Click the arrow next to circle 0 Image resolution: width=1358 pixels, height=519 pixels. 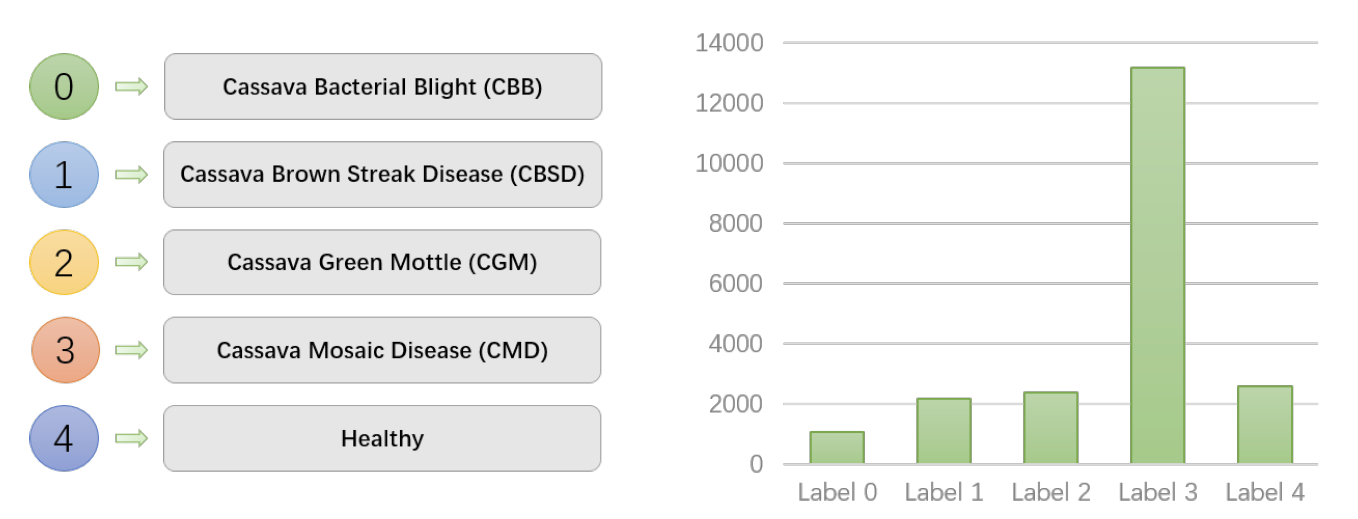[131, 87]
